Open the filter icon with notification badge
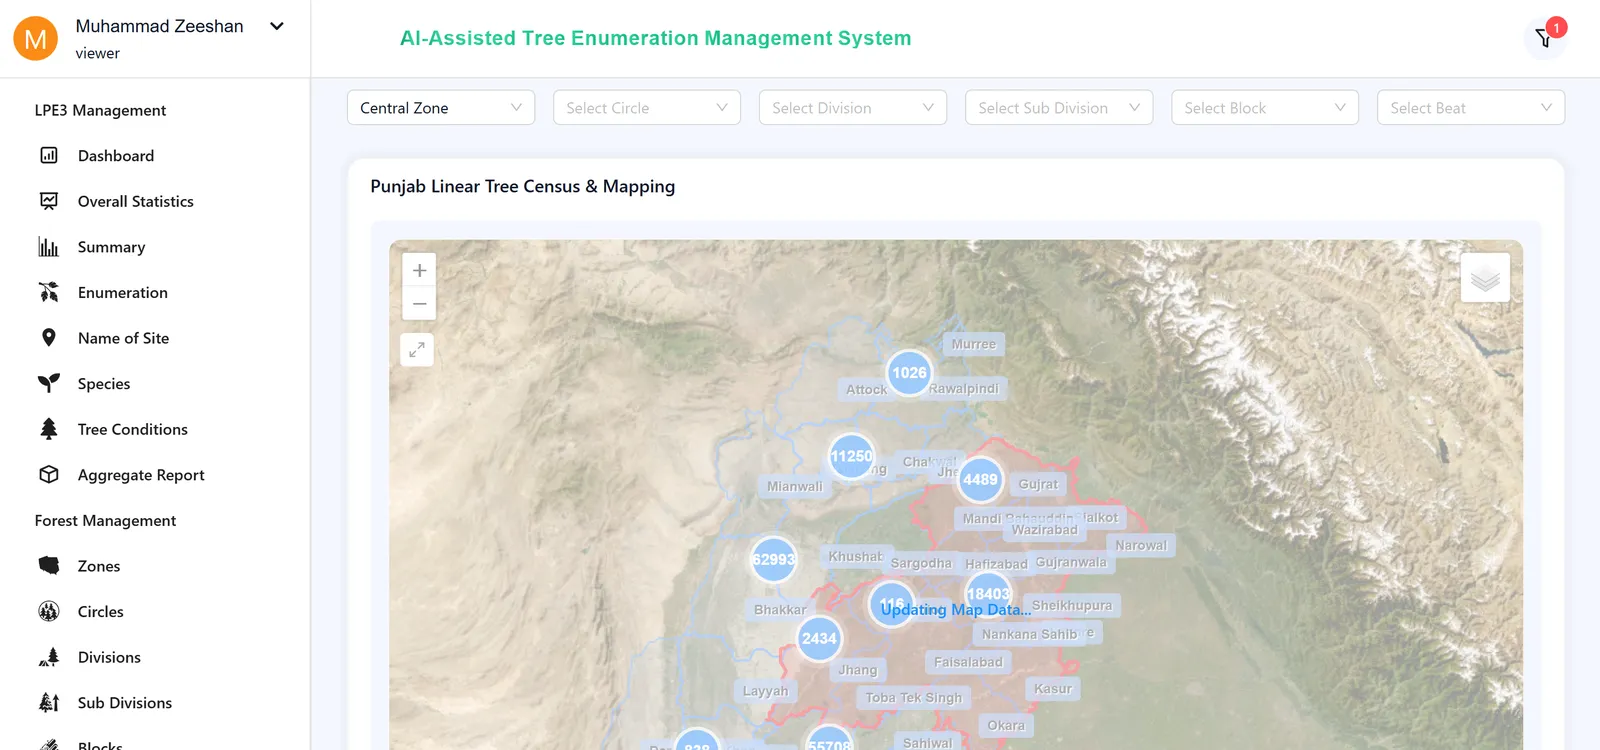This screenshot has height=750, width=1600. 1546,38
